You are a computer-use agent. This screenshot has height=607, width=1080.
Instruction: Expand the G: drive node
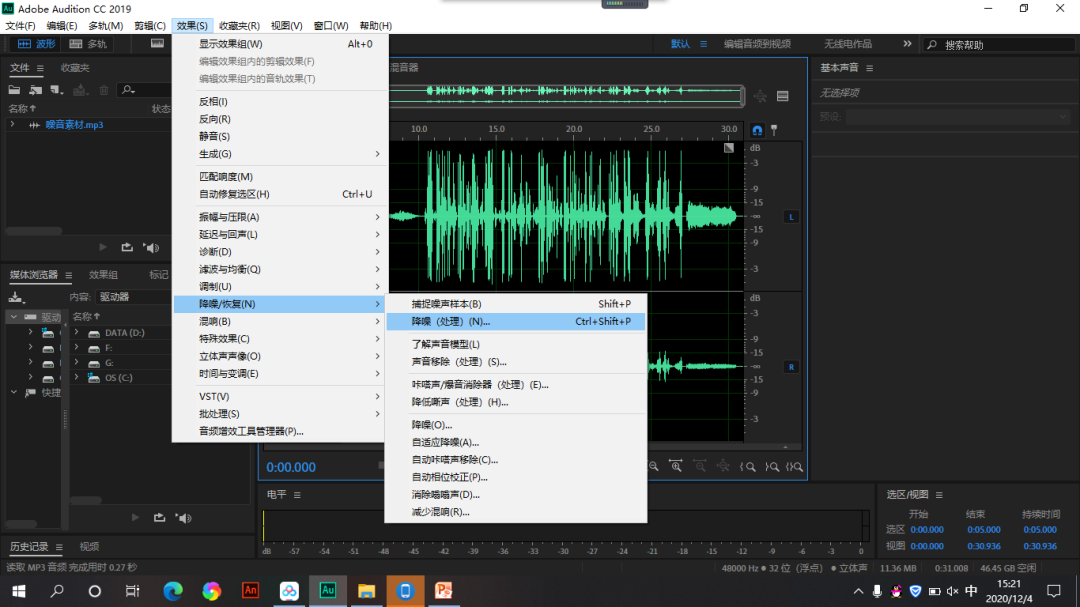point(76,362)
